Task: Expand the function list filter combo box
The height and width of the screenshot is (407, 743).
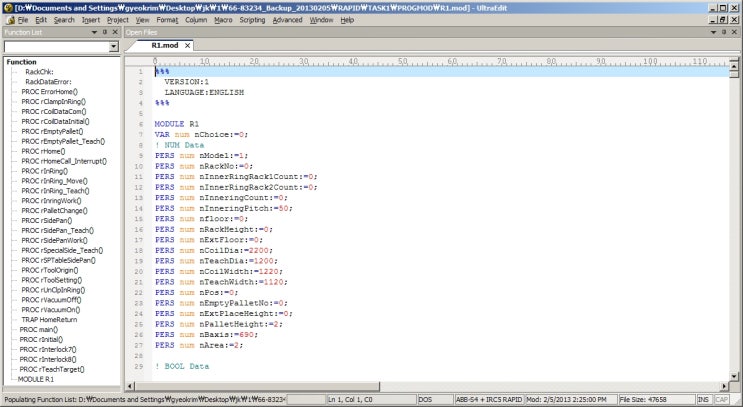Action: coord(114,46)
